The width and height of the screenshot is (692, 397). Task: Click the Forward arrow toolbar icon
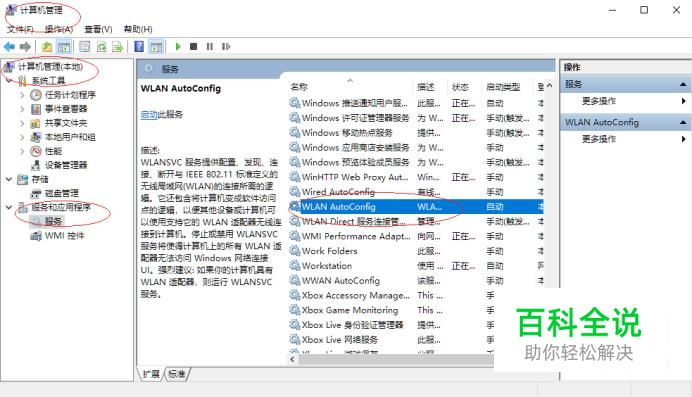tap(25, 46)
